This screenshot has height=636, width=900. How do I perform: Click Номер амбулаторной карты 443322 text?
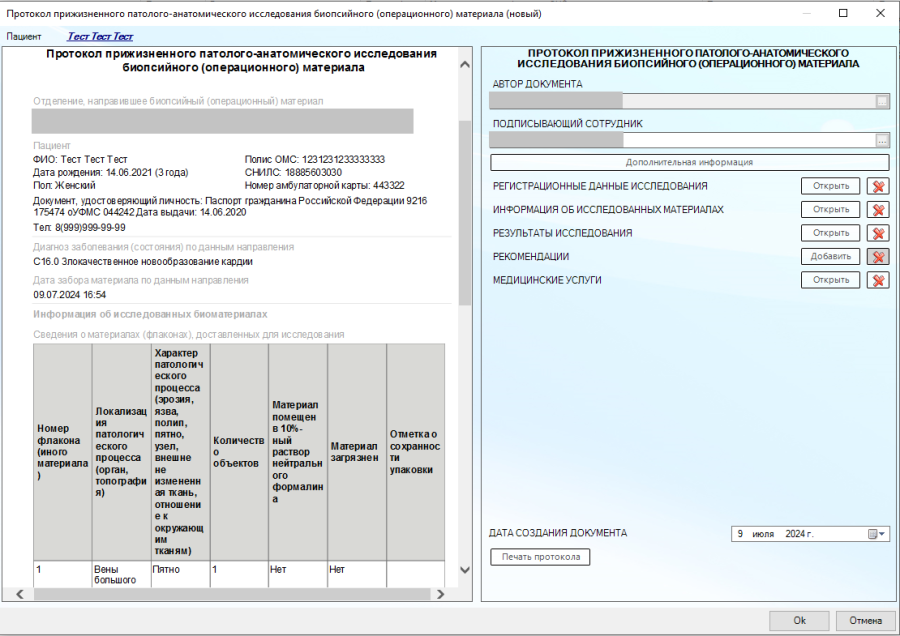point(324,186)
